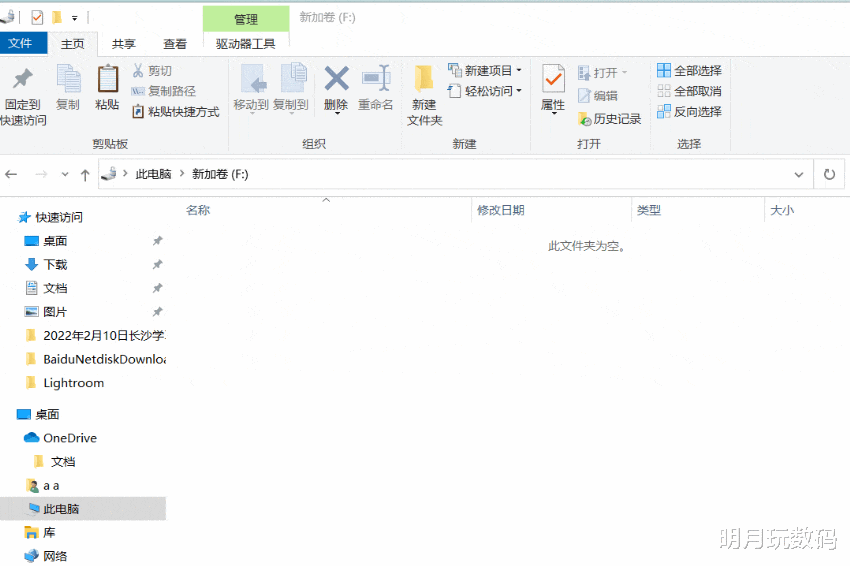Switch to the Home (主页) tab
This screenshot has height=566, width=850.
(x=73, y=44)
